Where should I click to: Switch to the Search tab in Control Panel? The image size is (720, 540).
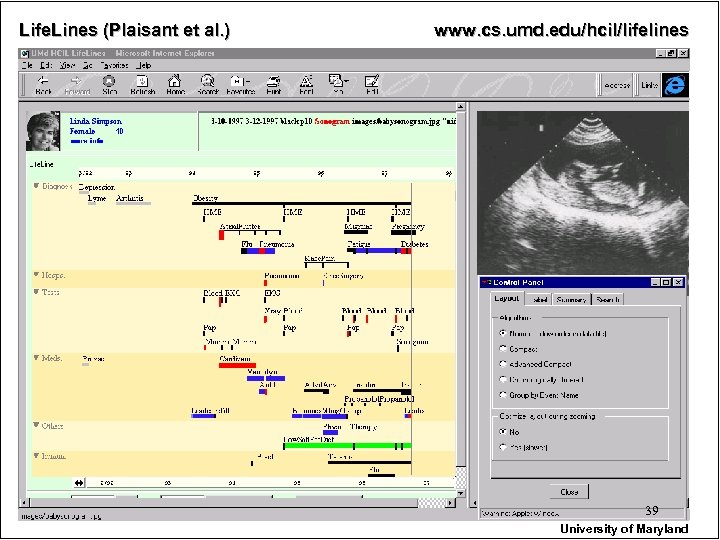[x=608, y=299]
